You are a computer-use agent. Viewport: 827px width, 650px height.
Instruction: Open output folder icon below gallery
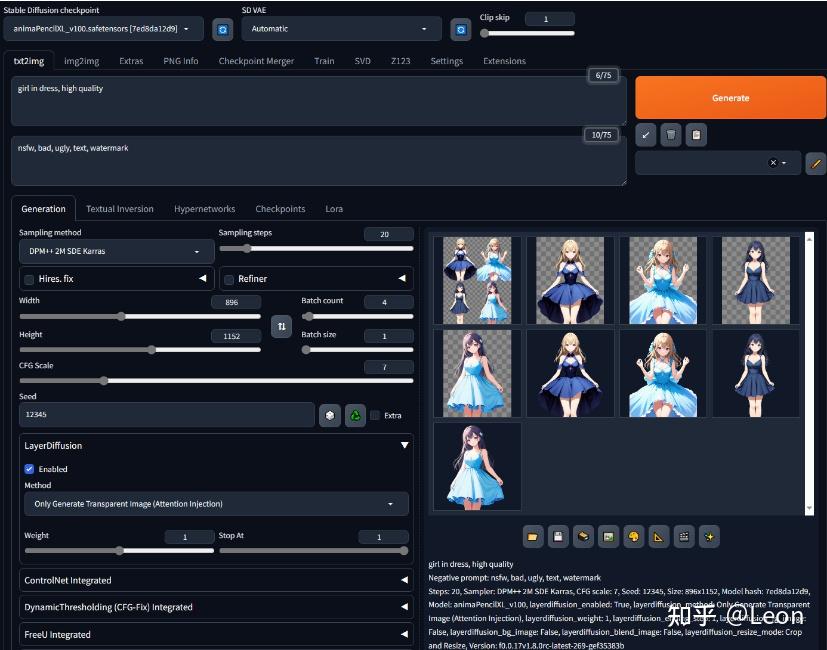[533, 537]
